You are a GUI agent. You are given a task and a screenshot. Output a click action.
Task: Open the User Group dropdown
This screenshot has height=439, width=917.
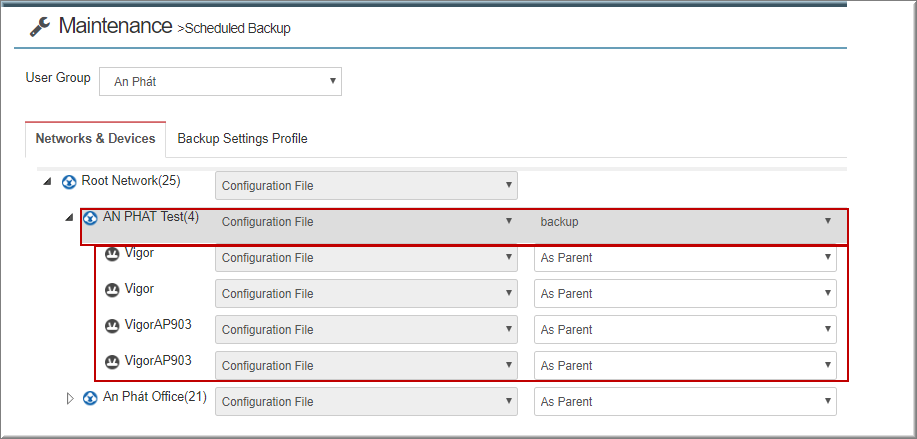[220, 81]
